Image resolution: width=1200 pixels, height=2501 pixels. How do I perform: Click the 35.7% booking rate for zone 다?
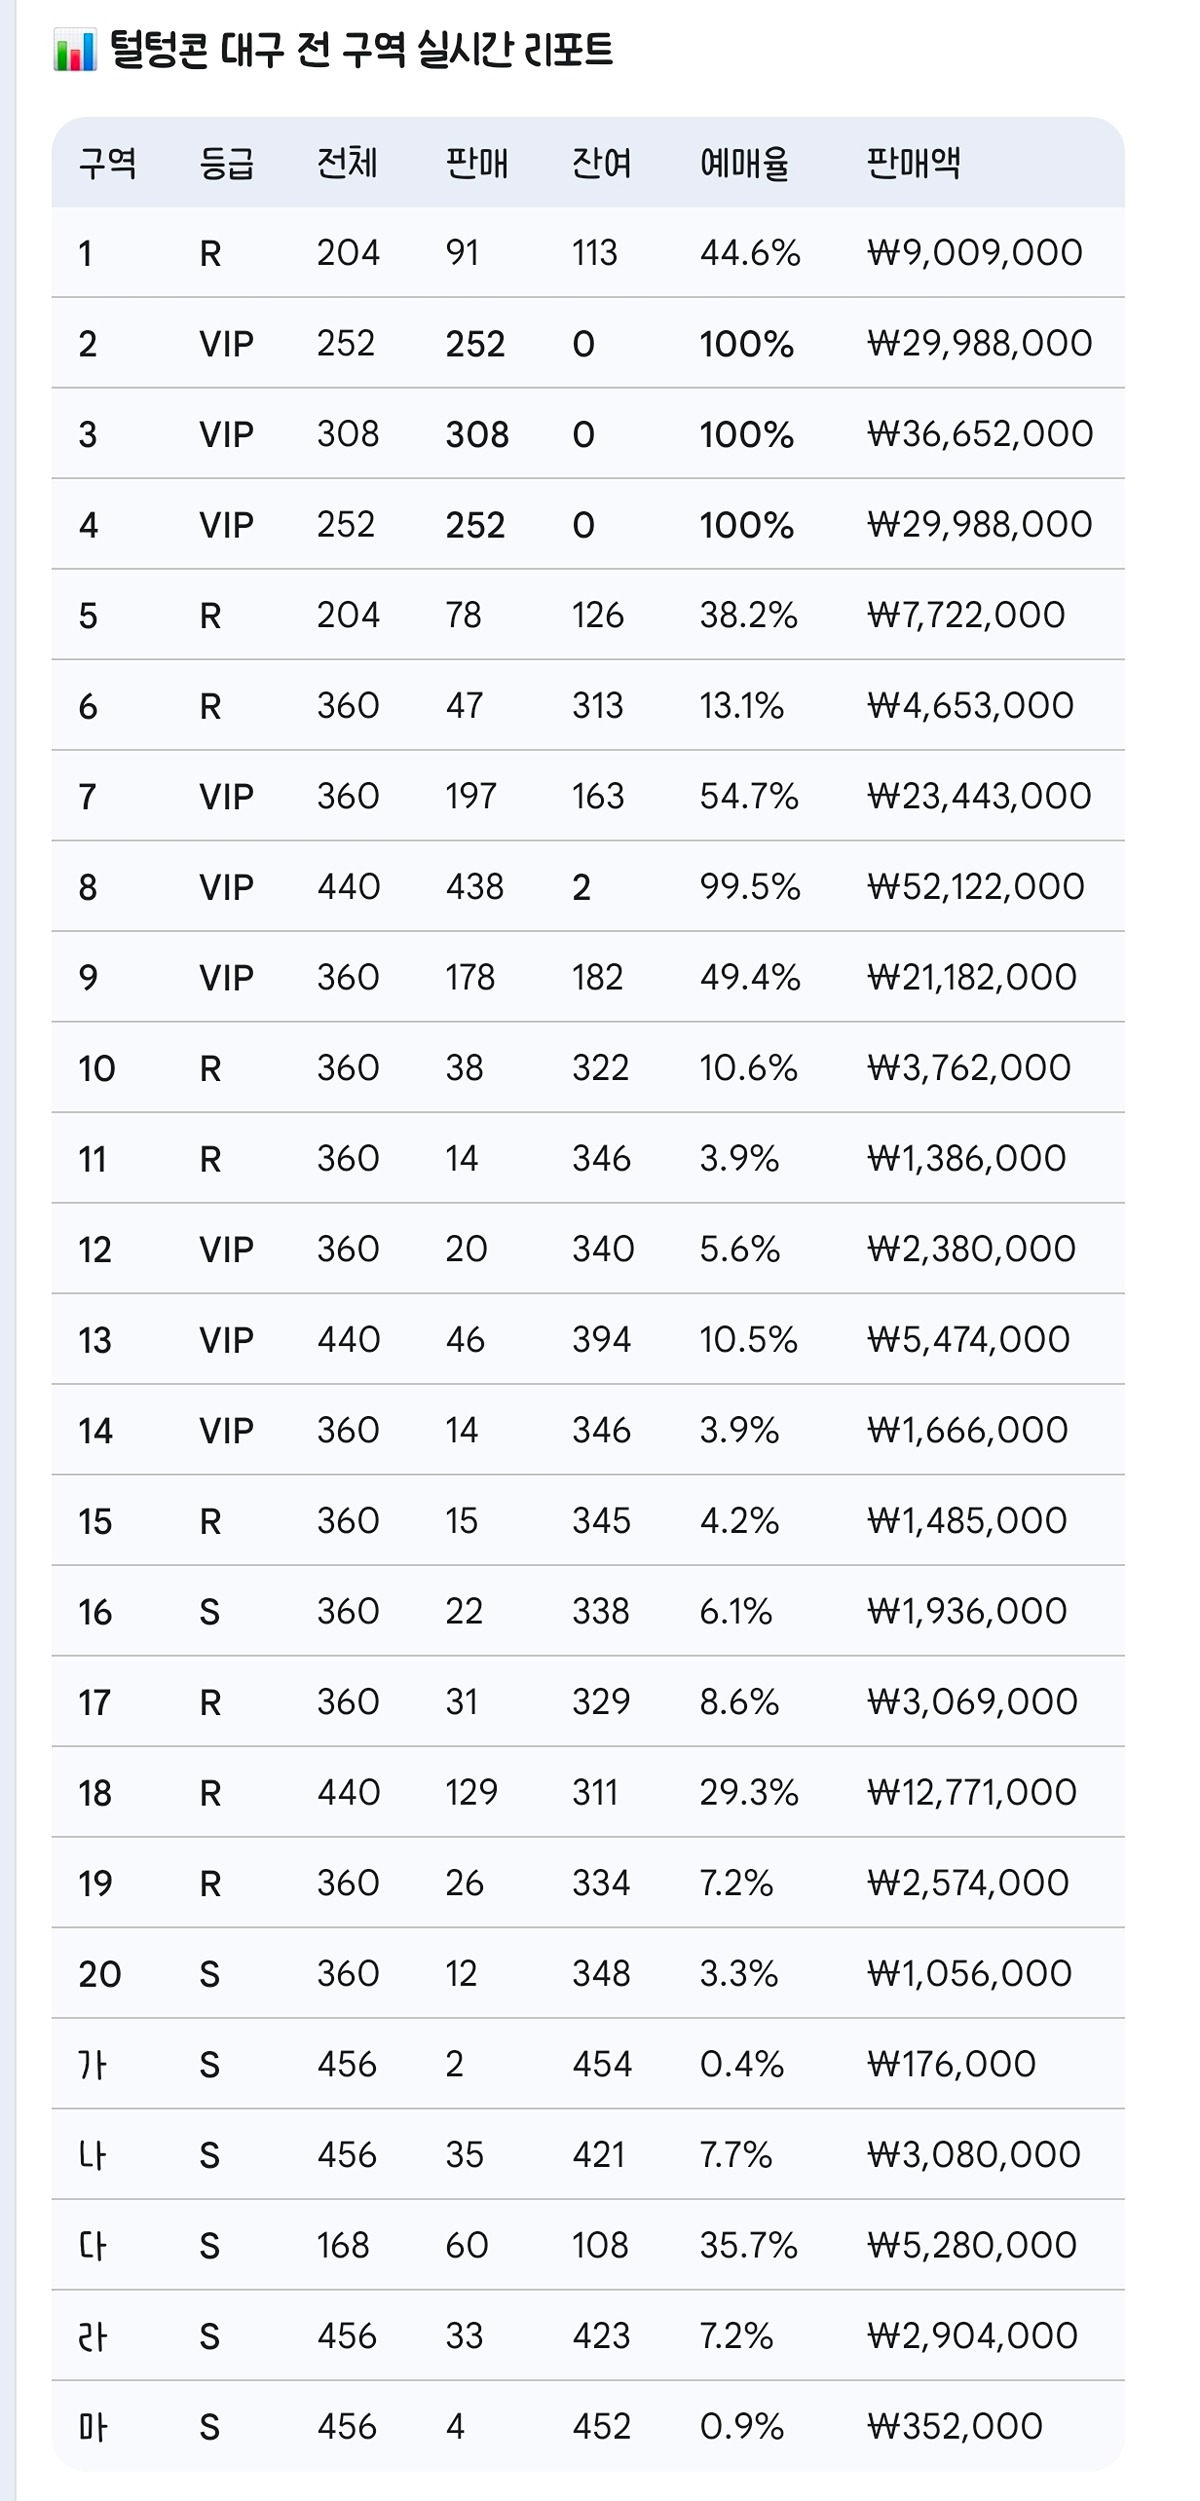pos(749,2246)
